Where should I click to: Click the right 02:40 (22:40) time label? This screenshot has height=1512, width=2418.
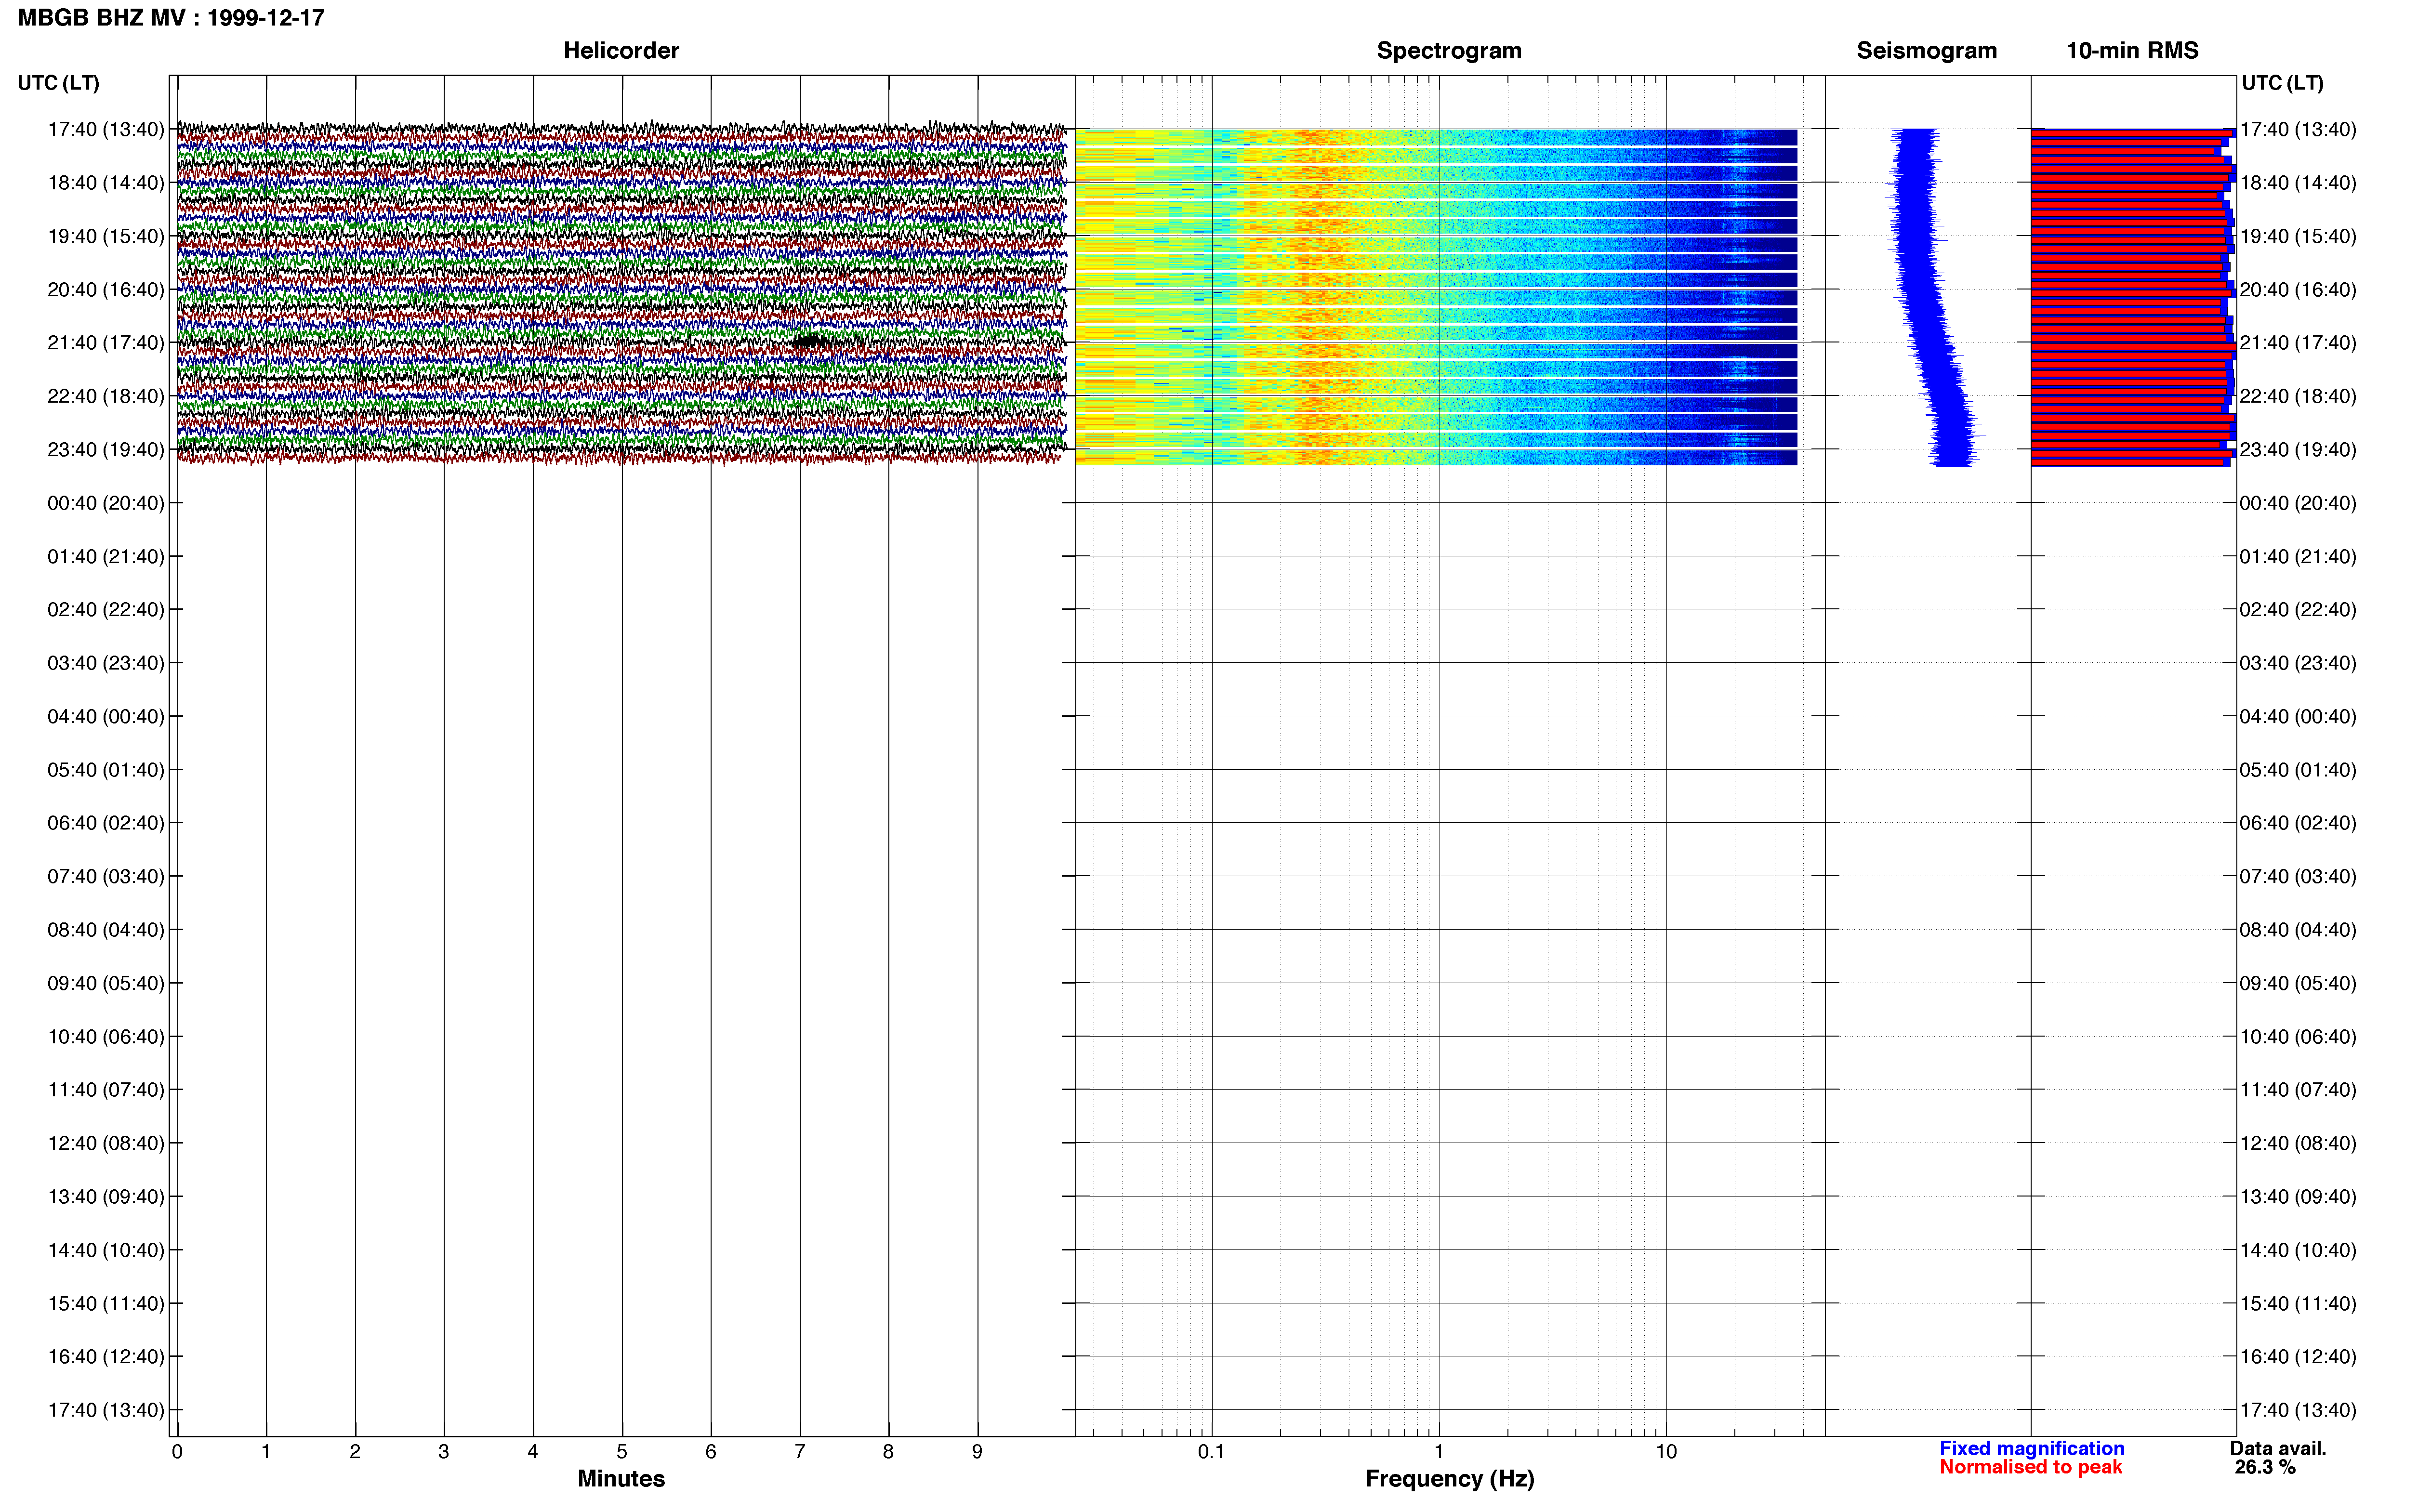click(2298, 610)
